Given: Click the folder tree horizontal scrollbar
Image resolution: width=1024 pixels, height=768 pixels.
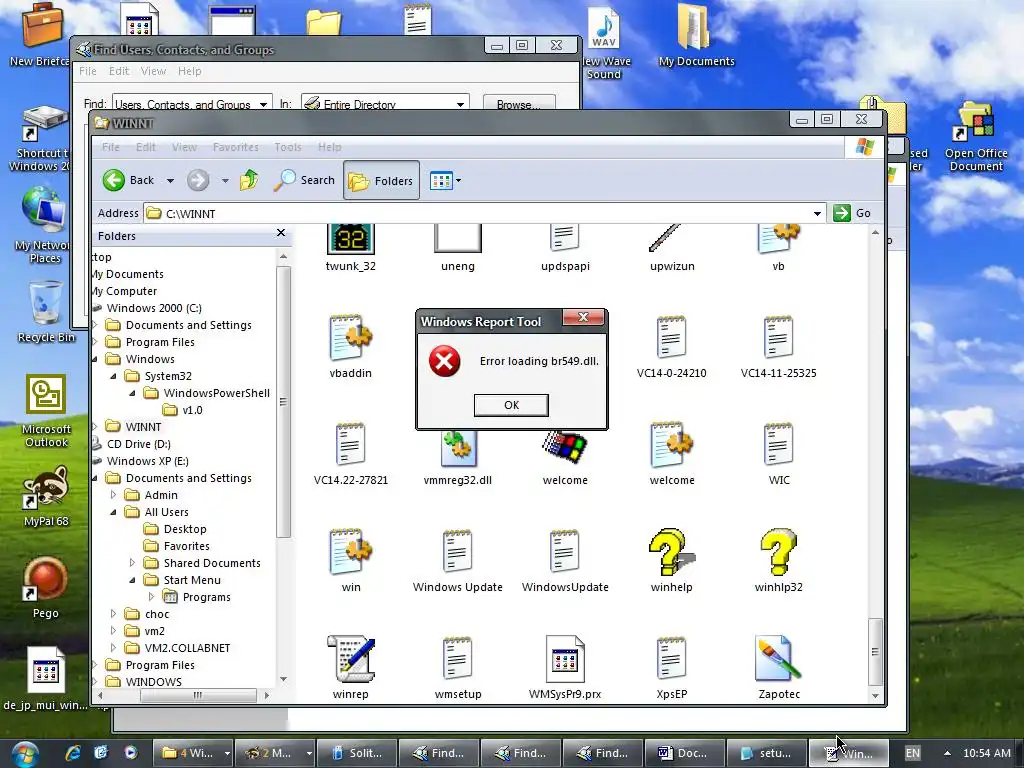Looking at the screenshot, I should 198,696.
